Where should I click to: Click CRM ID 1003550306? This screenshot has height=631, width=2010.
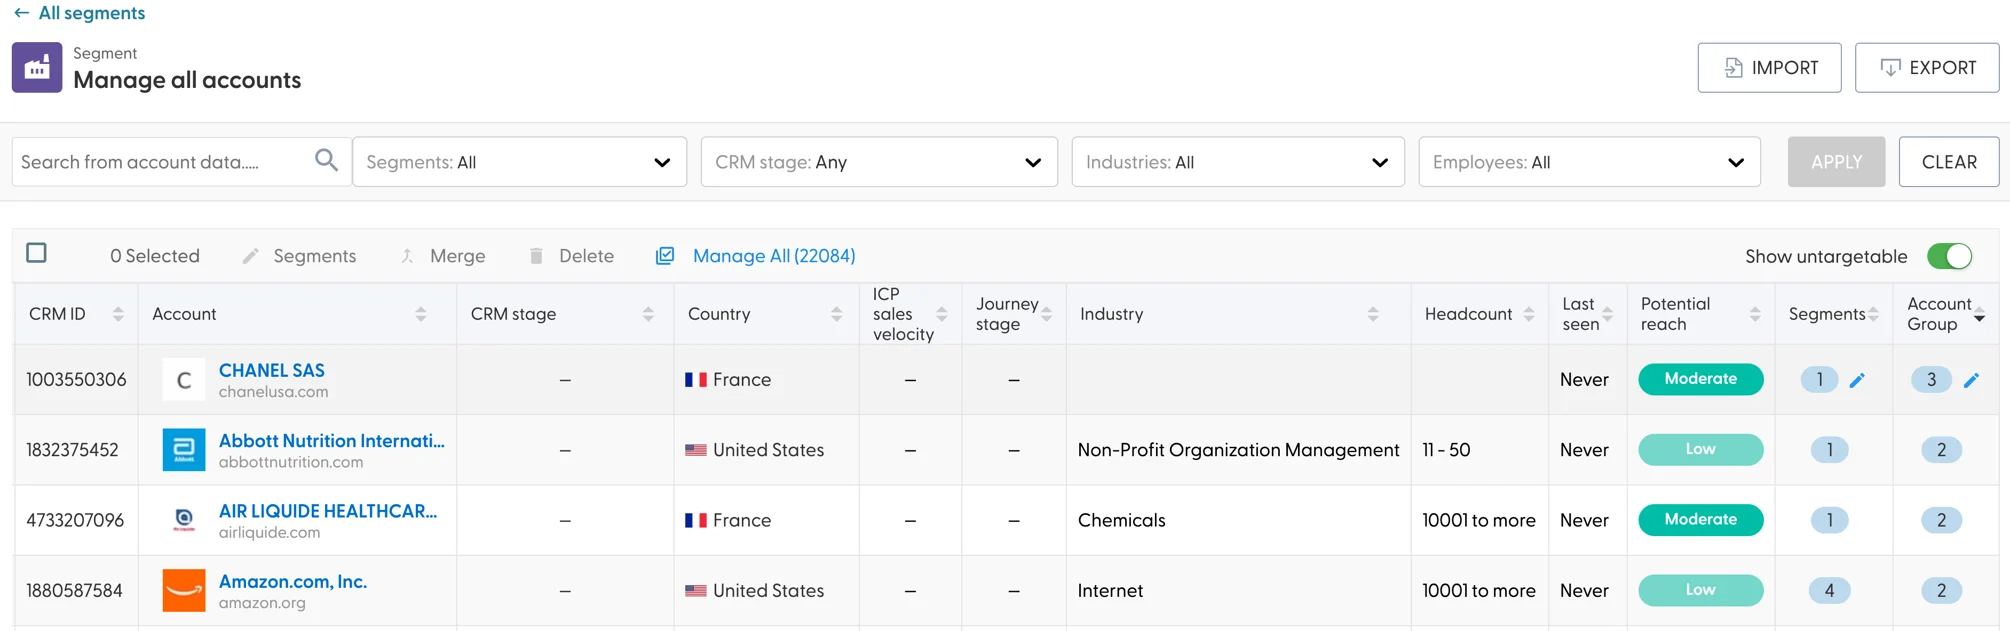(x=76, y=380)
